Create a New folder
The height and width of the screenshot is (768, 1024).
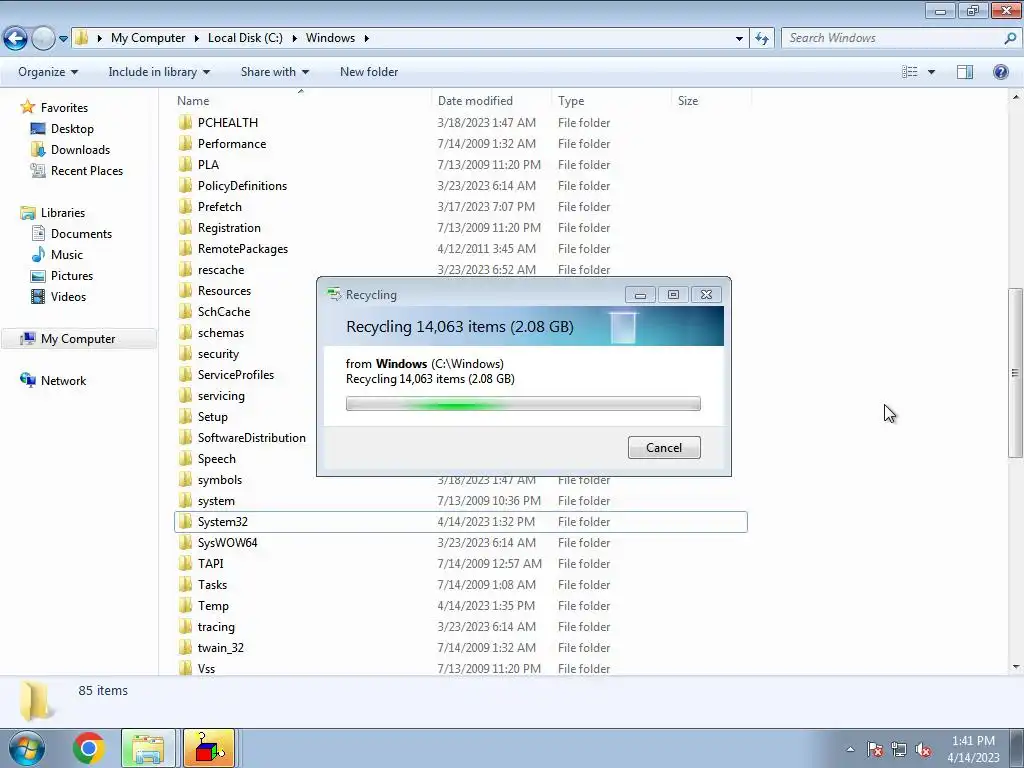tap(369, 72)
